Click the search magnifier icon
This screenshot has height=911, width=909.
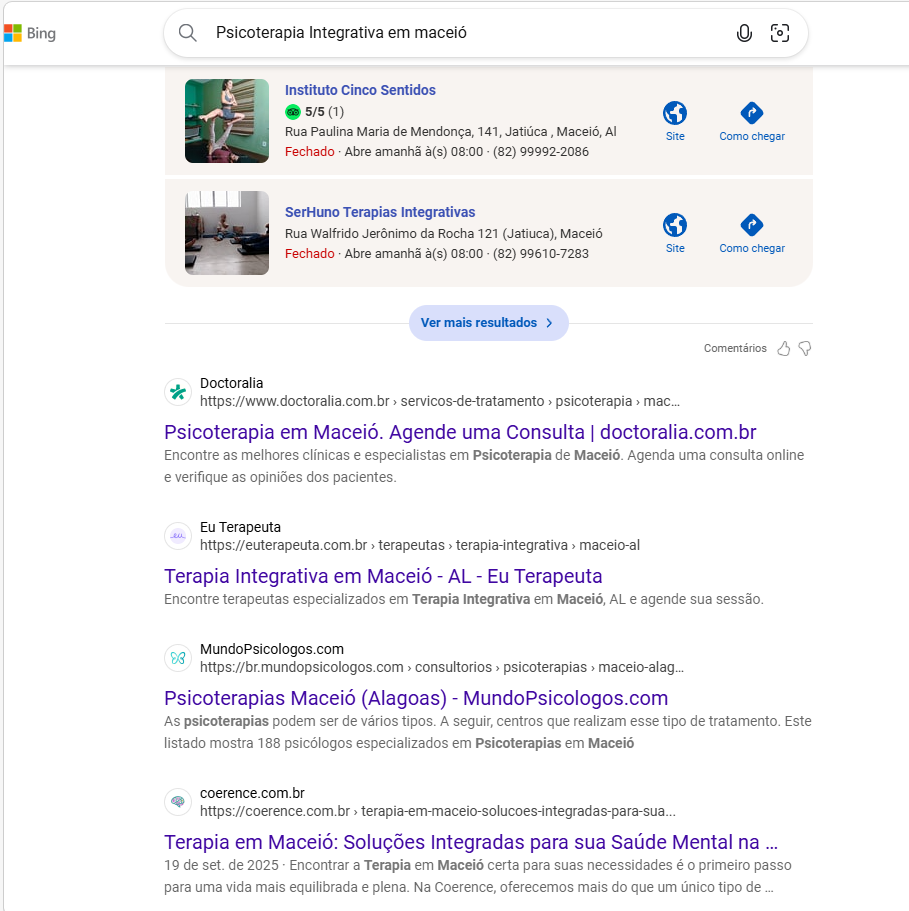188,33
